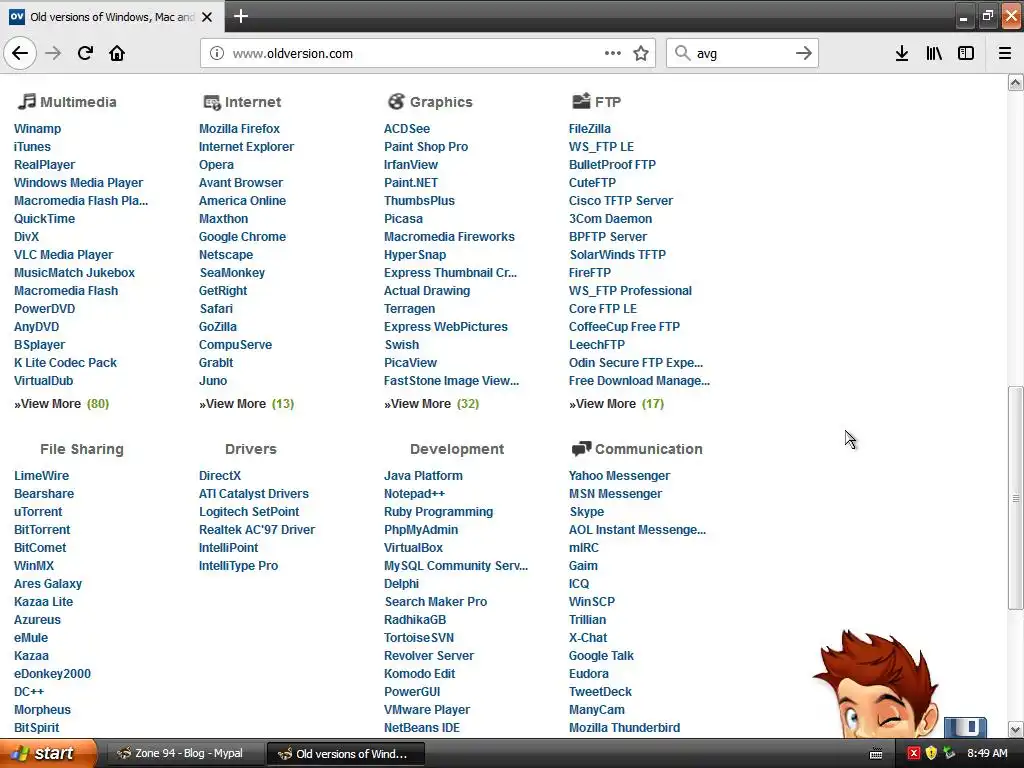Click the scrollbar down arrow

coord(1015,729)
